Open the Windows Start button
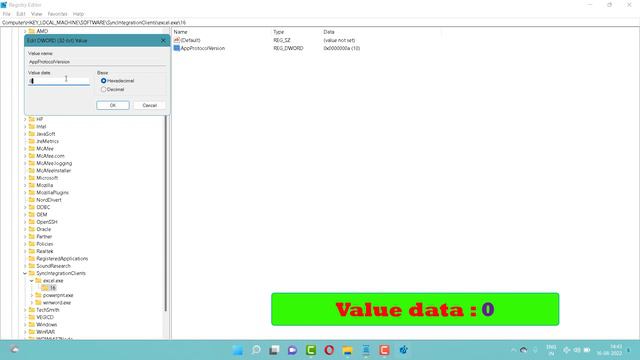640x360 pixels. click(x=238, y=350)
